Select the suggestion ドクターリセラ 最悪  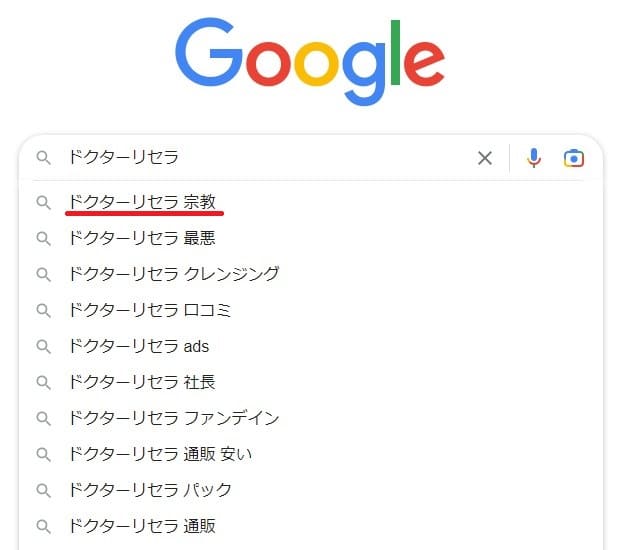142,238
